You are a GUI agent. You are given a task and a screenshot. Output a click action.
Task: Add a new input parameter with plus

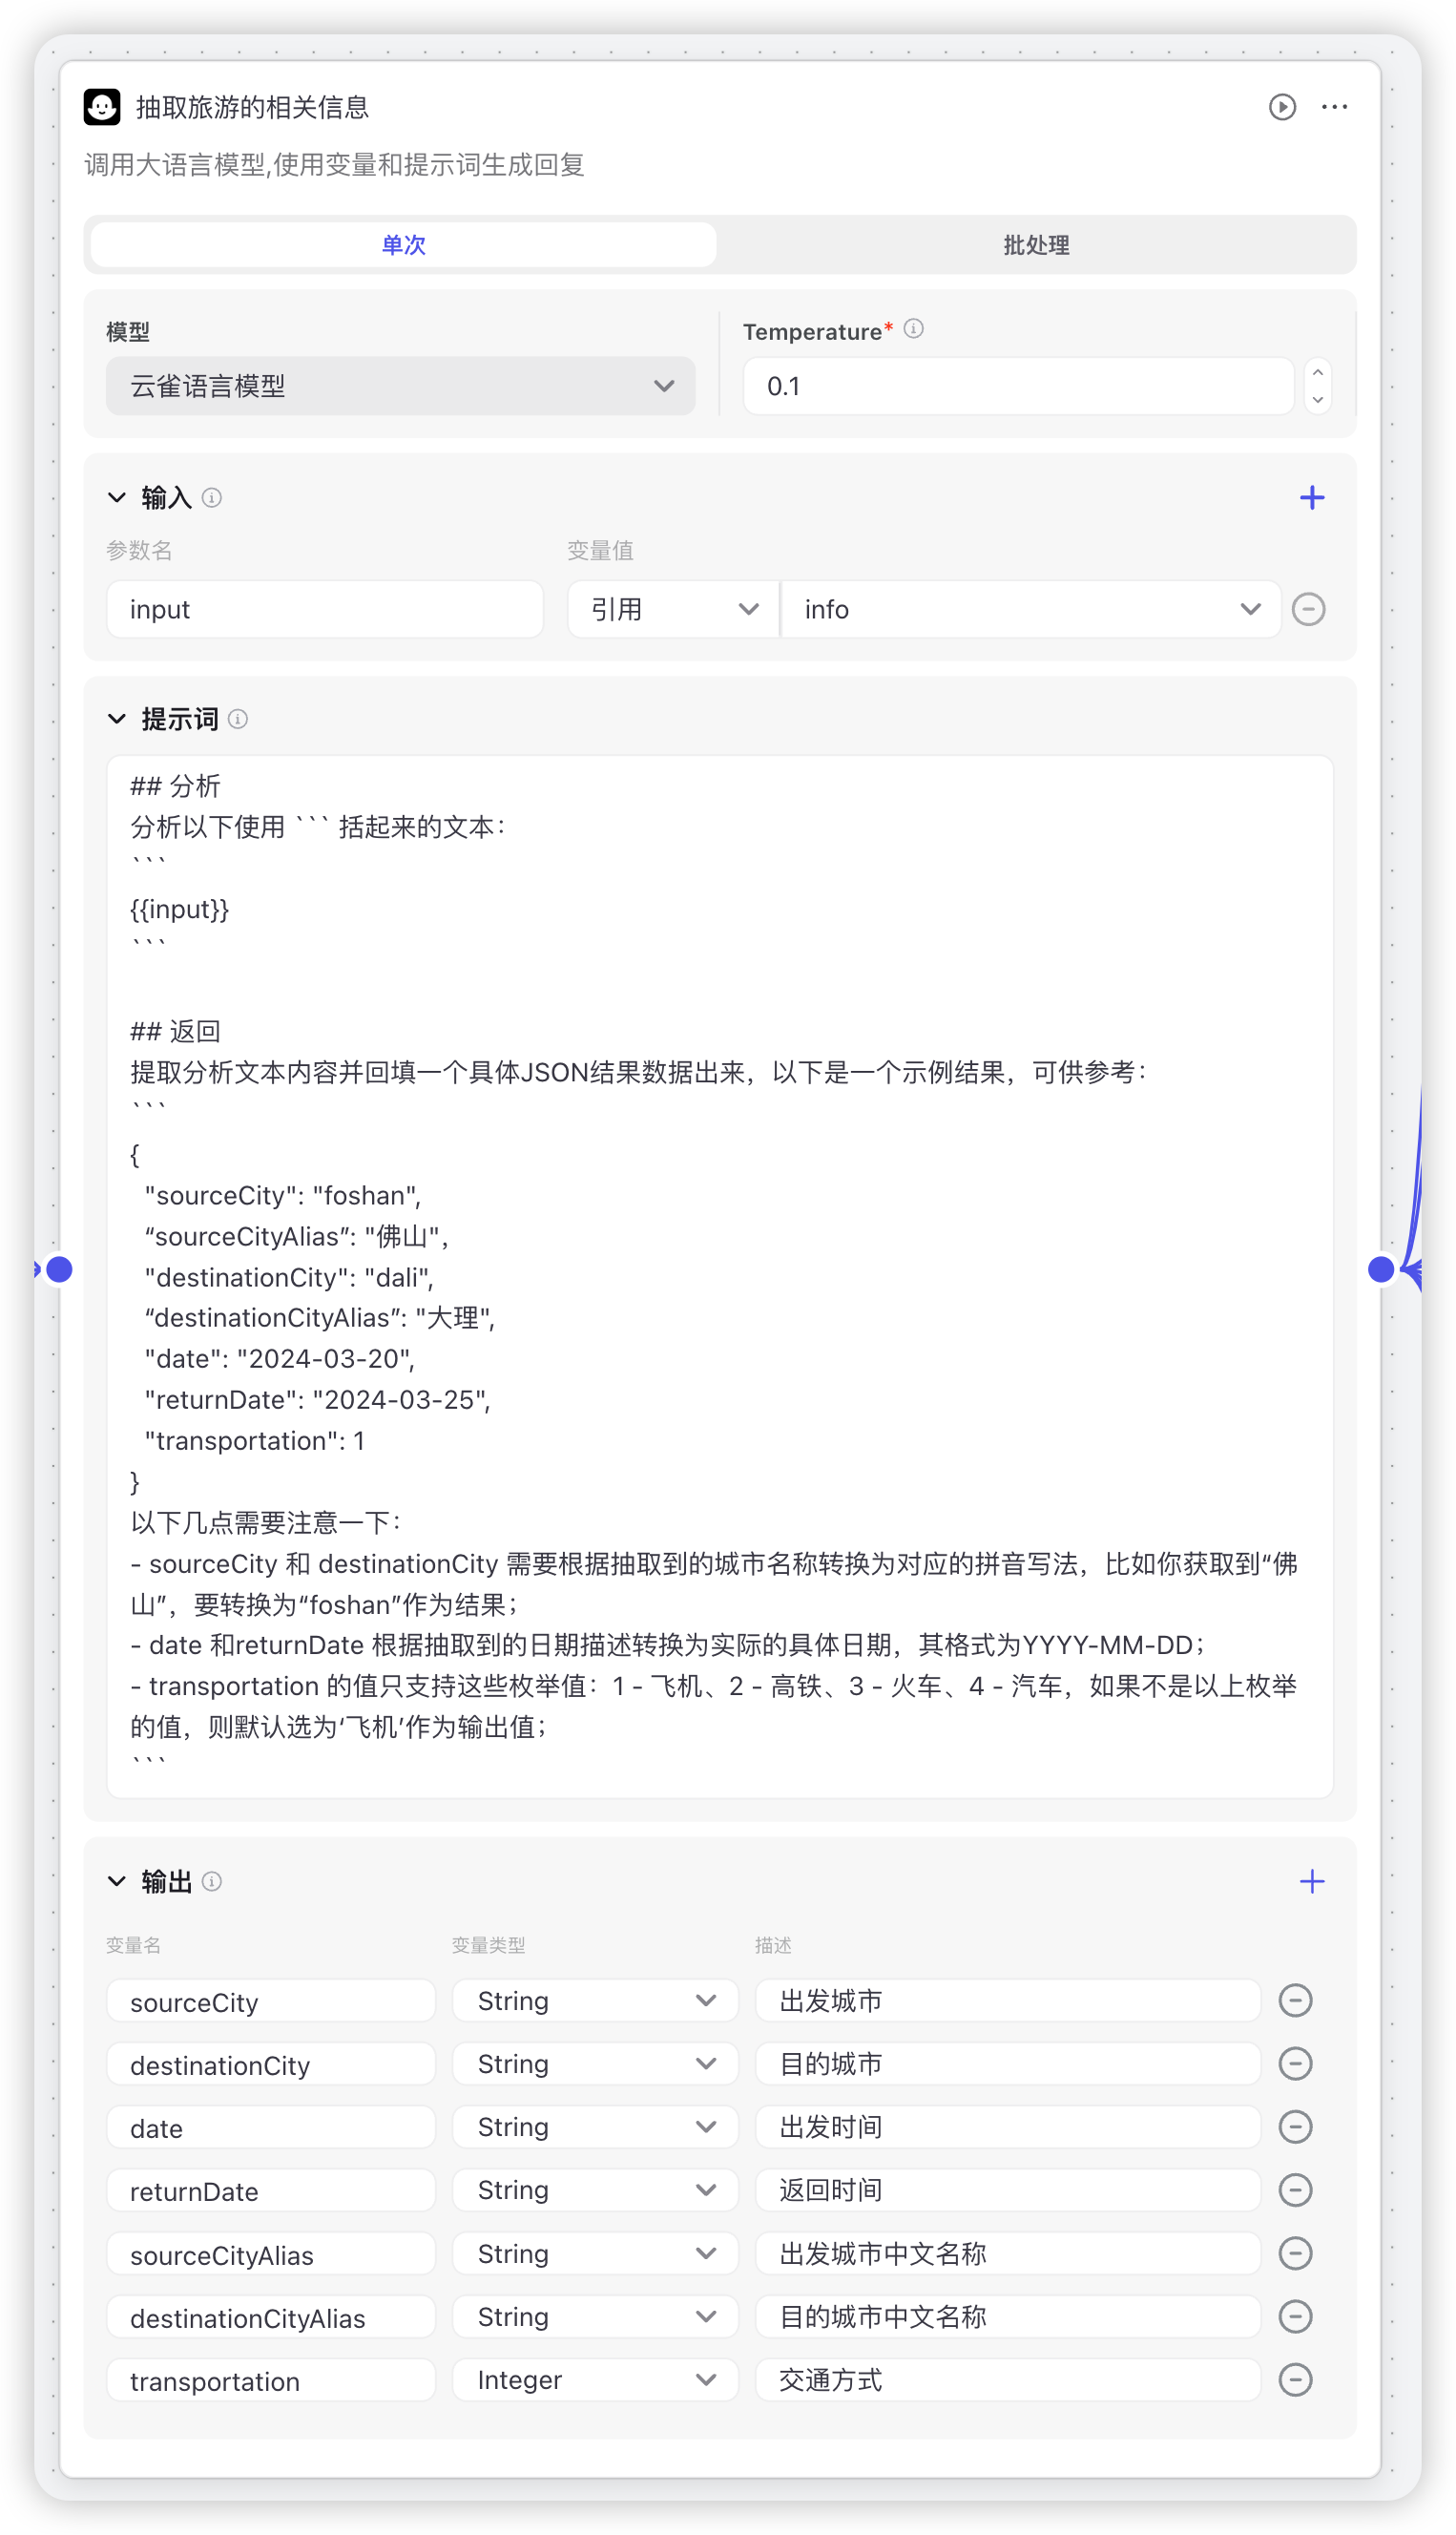tap(1312, 498)
